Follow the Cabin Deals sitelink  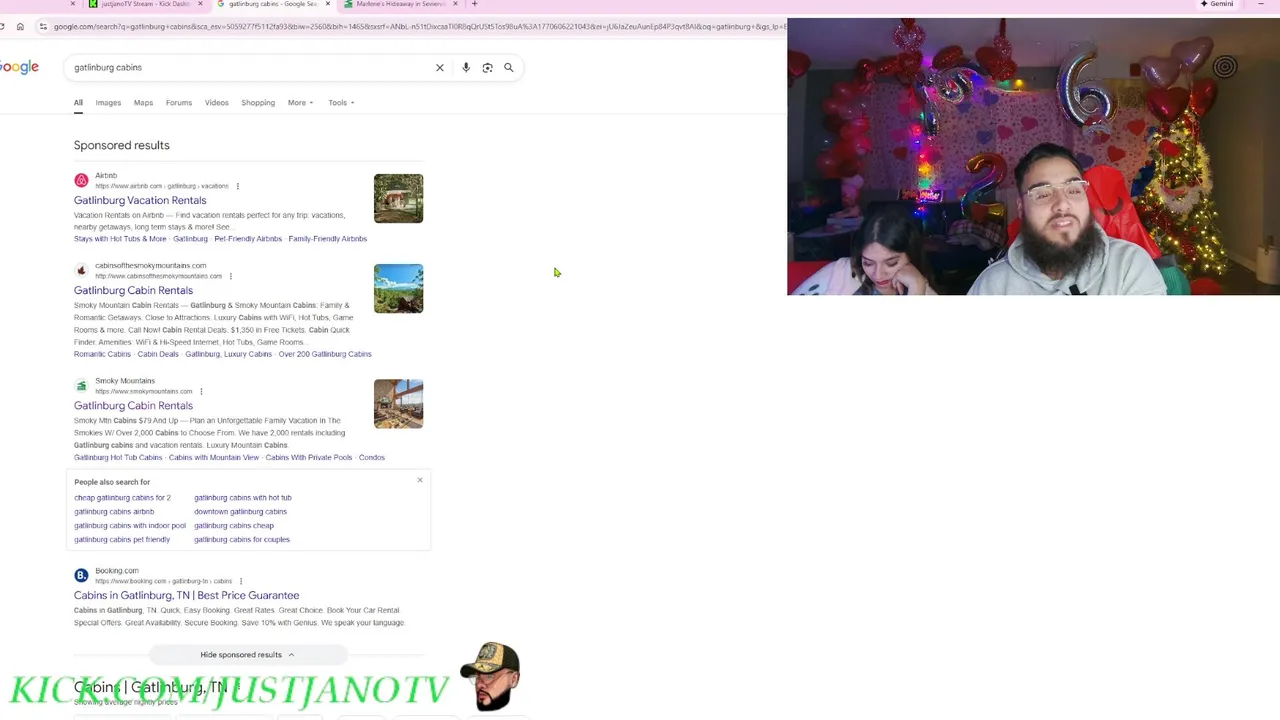click(x=158, y=354)
